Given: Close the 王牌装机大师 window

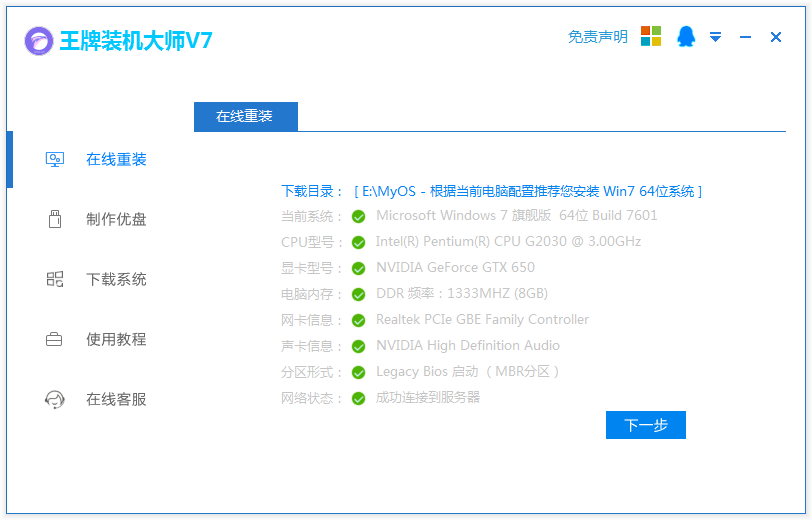Looking at the screenshot, I should pyautogui.click(x=776, y=37).
